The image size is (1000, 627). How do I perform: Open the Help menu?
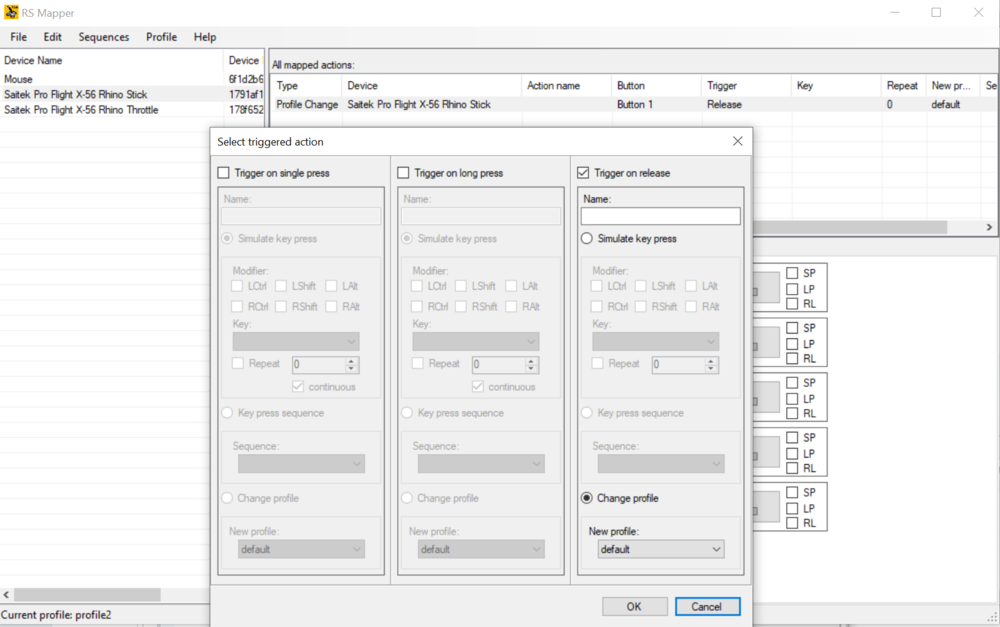205,37
